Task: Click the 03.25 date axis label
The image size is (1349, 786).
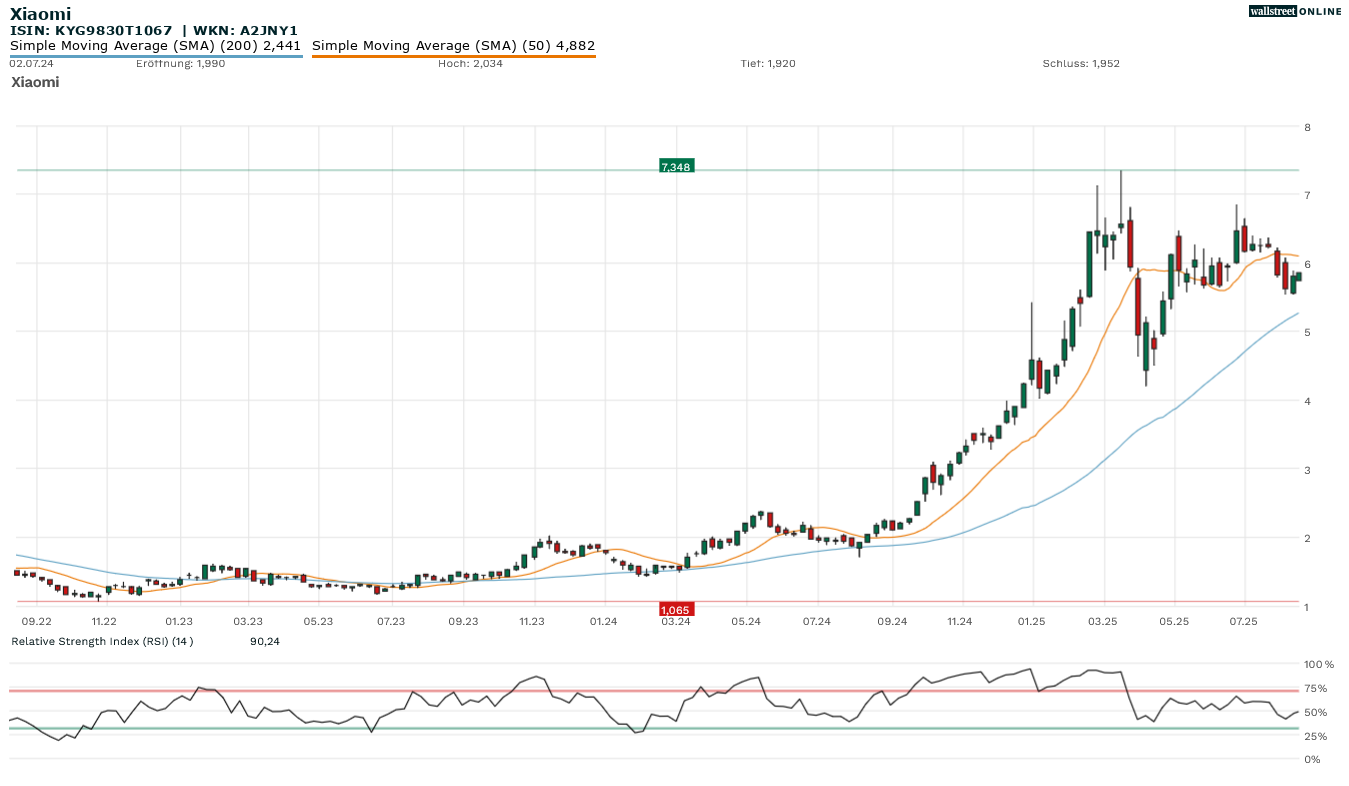Action: point(1103,621)
